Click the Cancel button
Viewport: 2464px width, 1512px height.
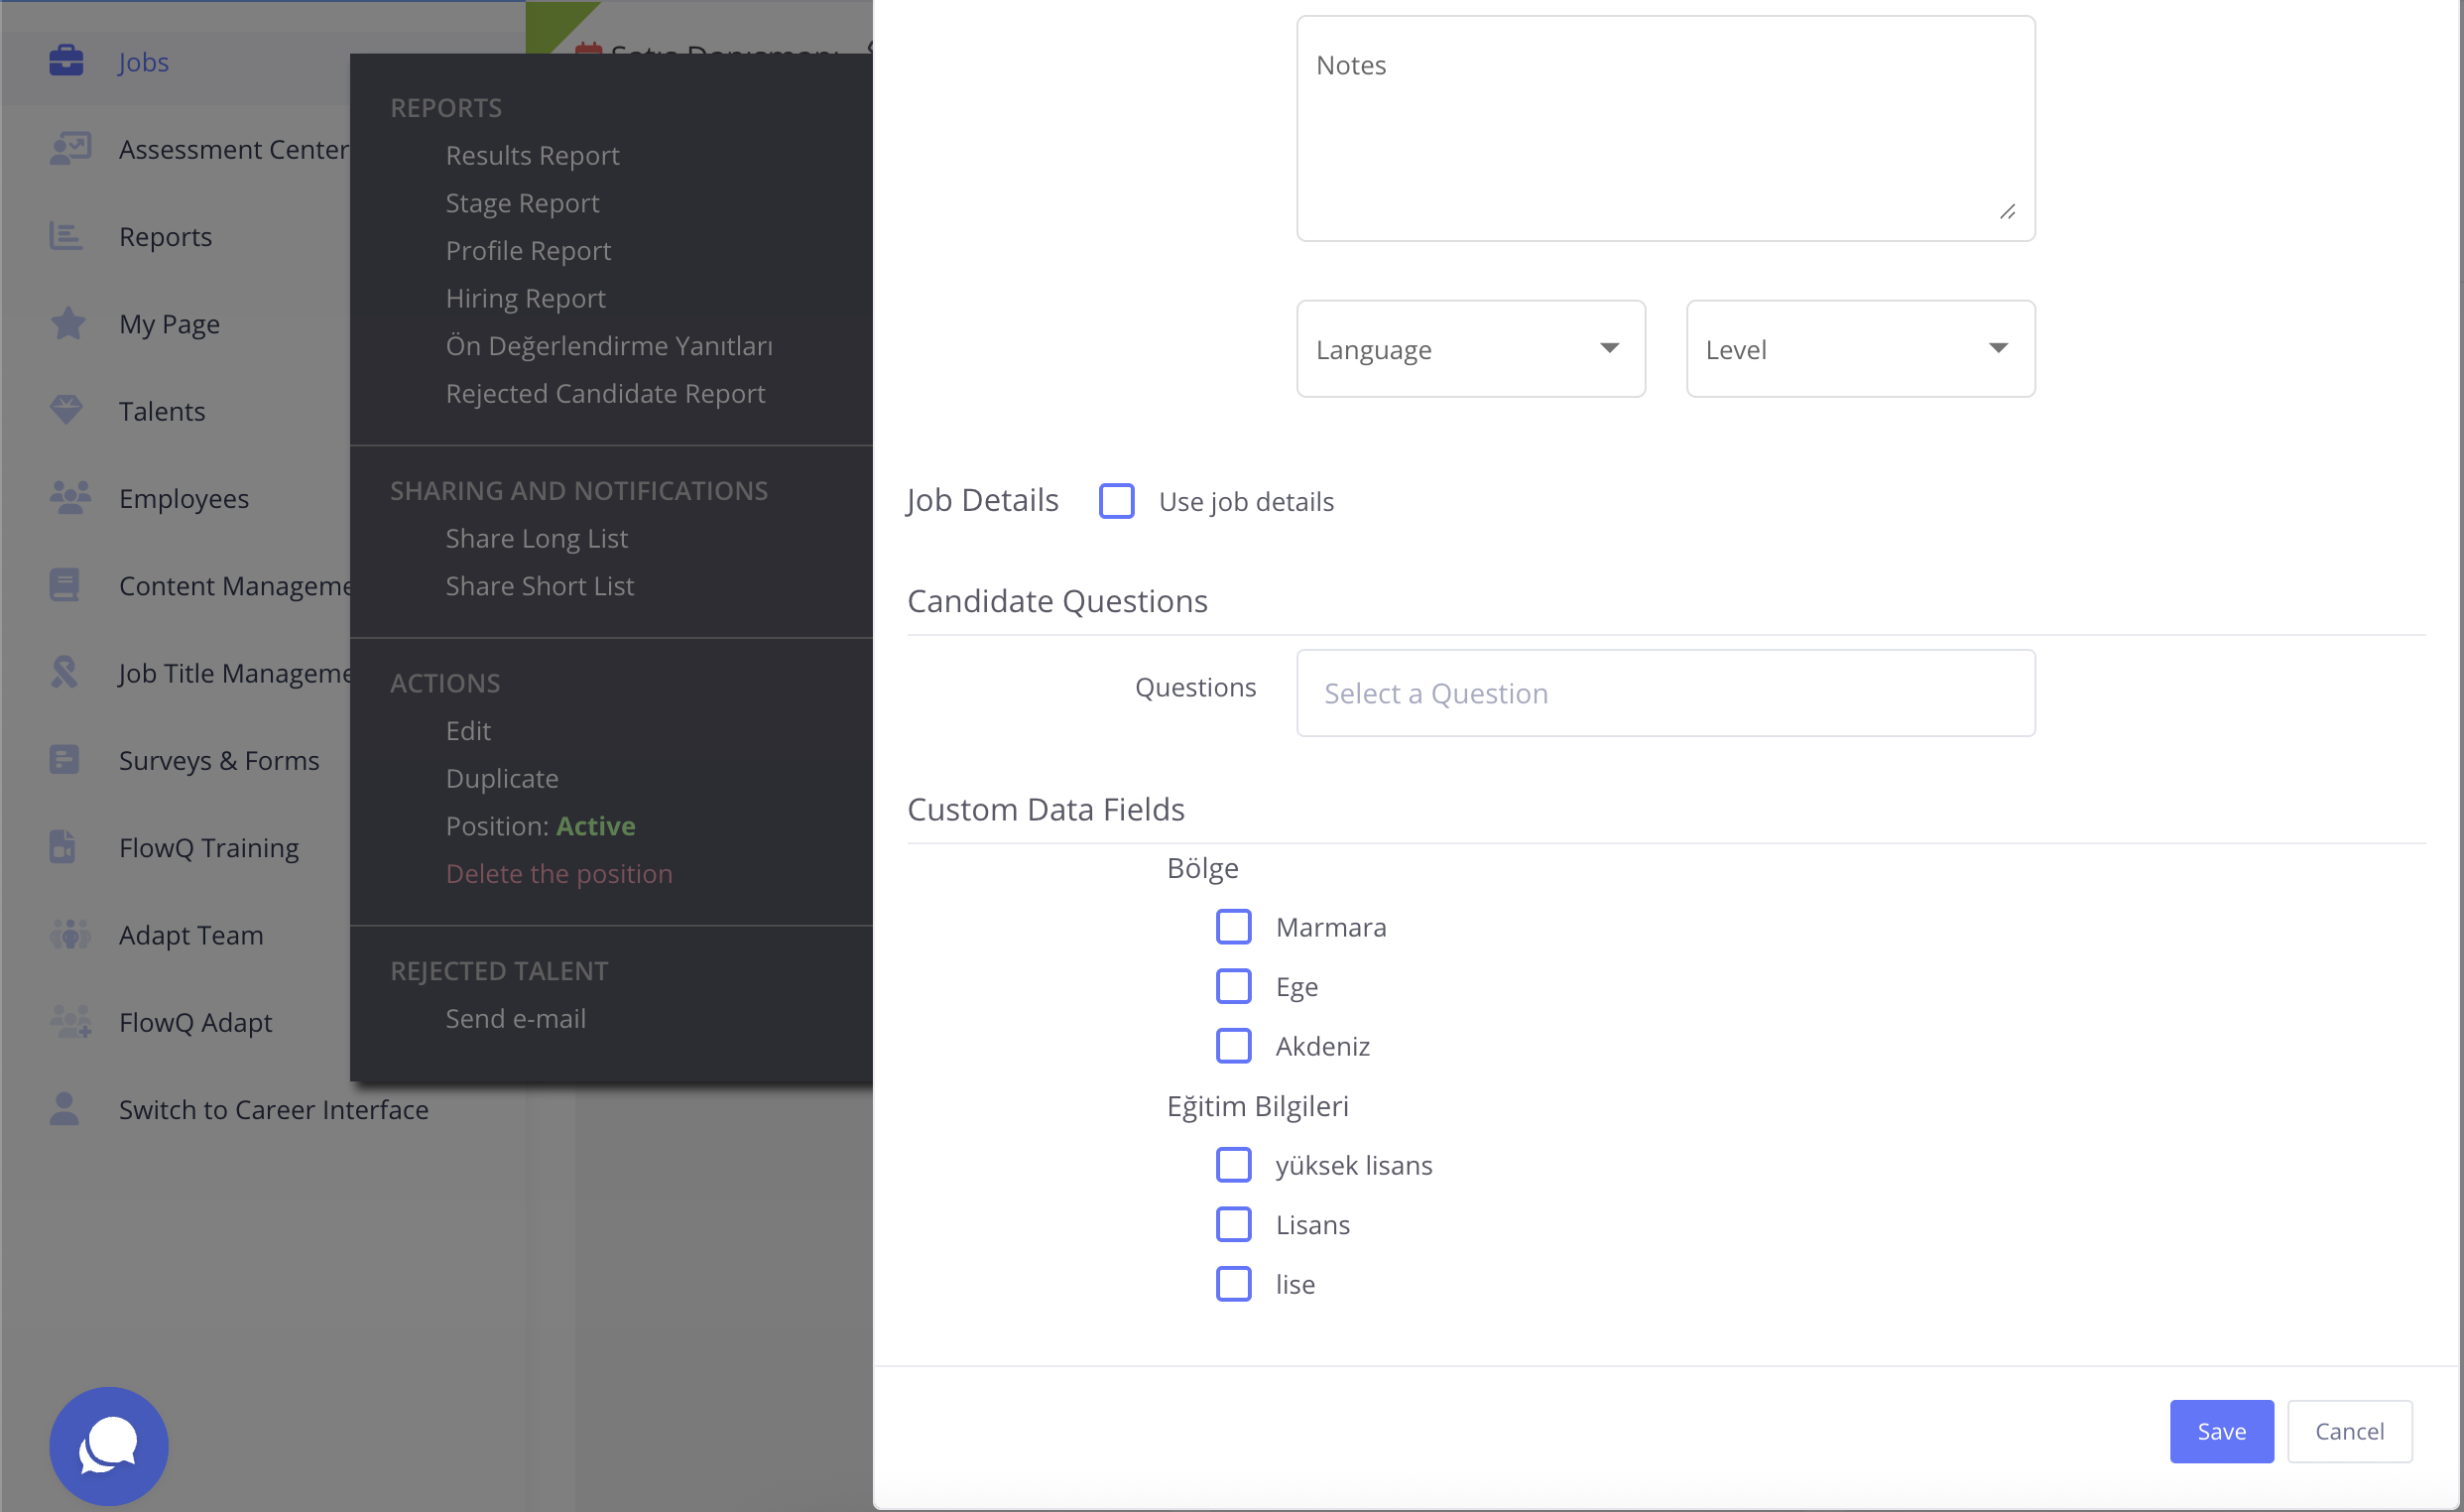[2349, 1431]
